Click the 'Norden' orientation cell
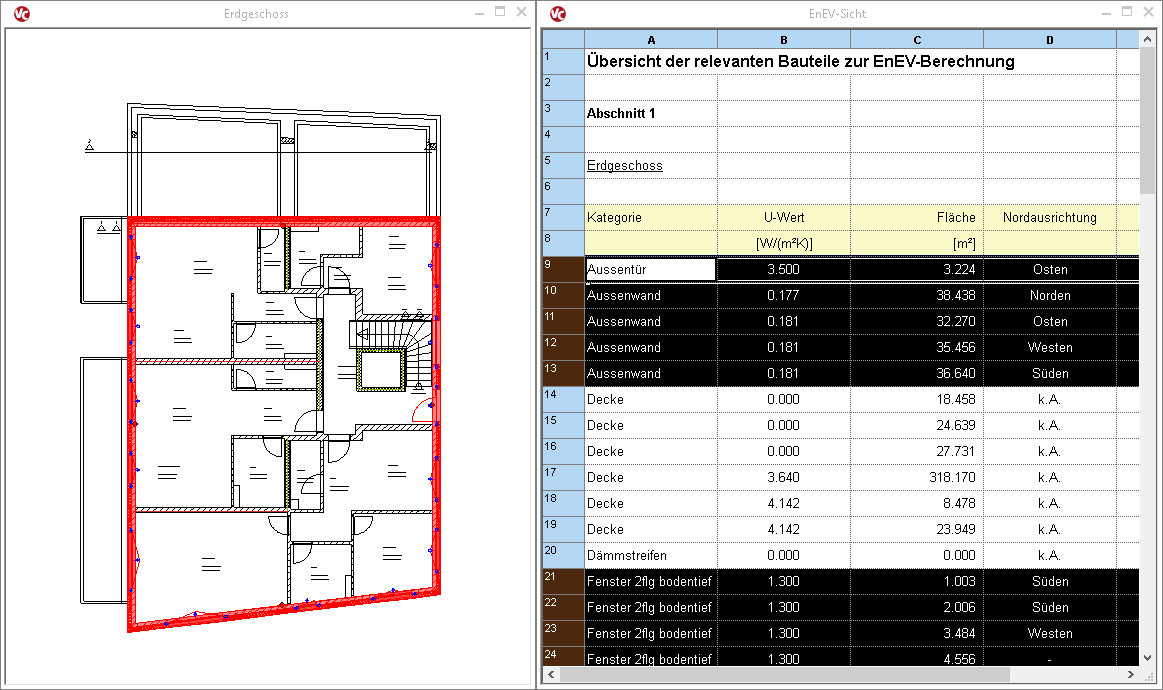Viewport: 1163px width, 690px height. [x=1050, y=295]
